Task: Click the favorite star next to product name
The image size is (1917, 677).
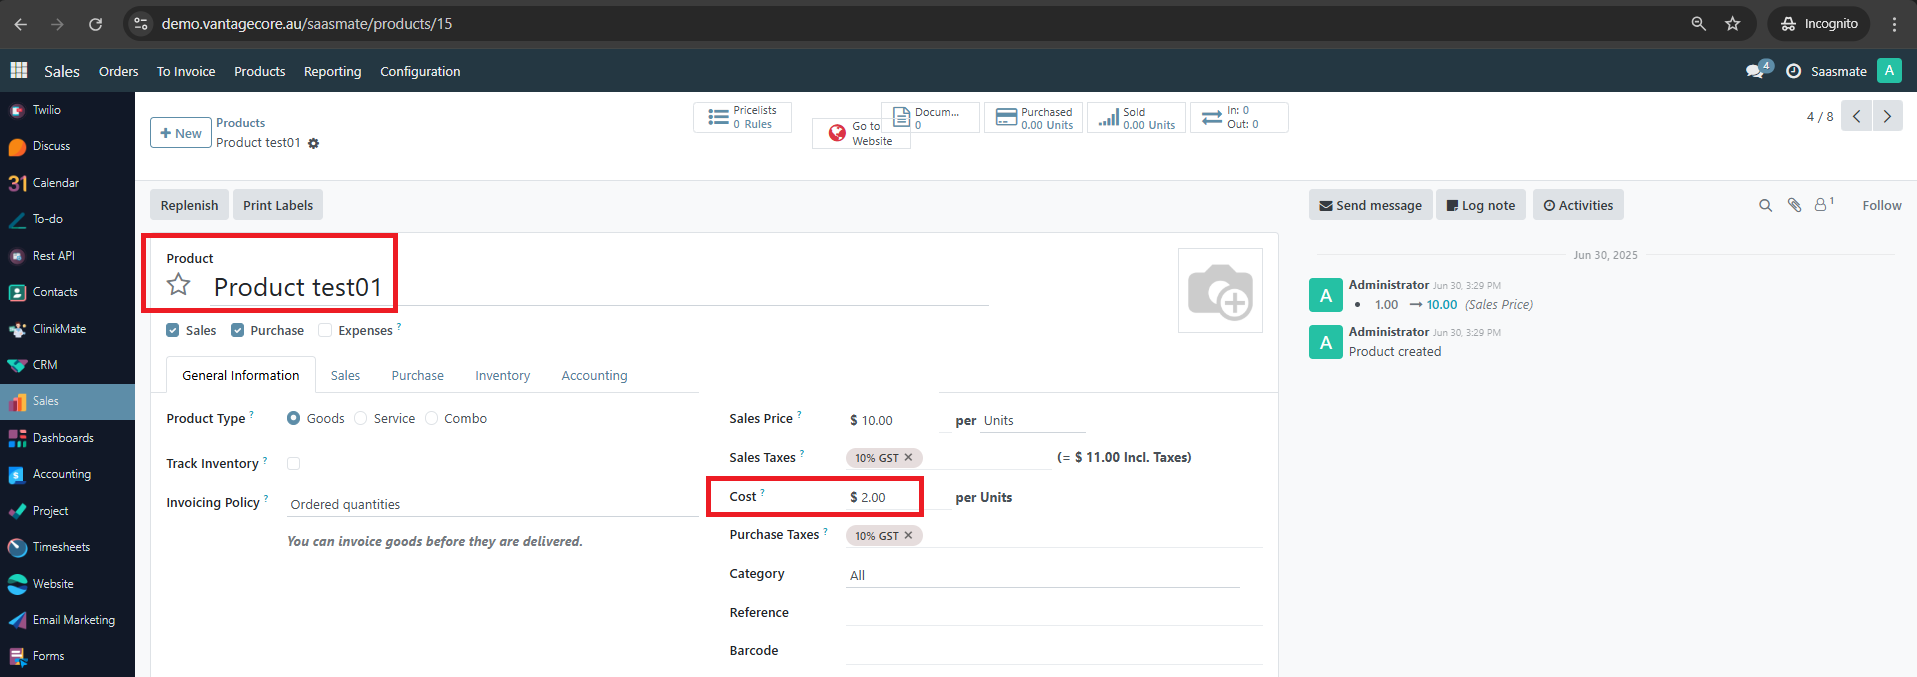Action: [x=179, y=285]
